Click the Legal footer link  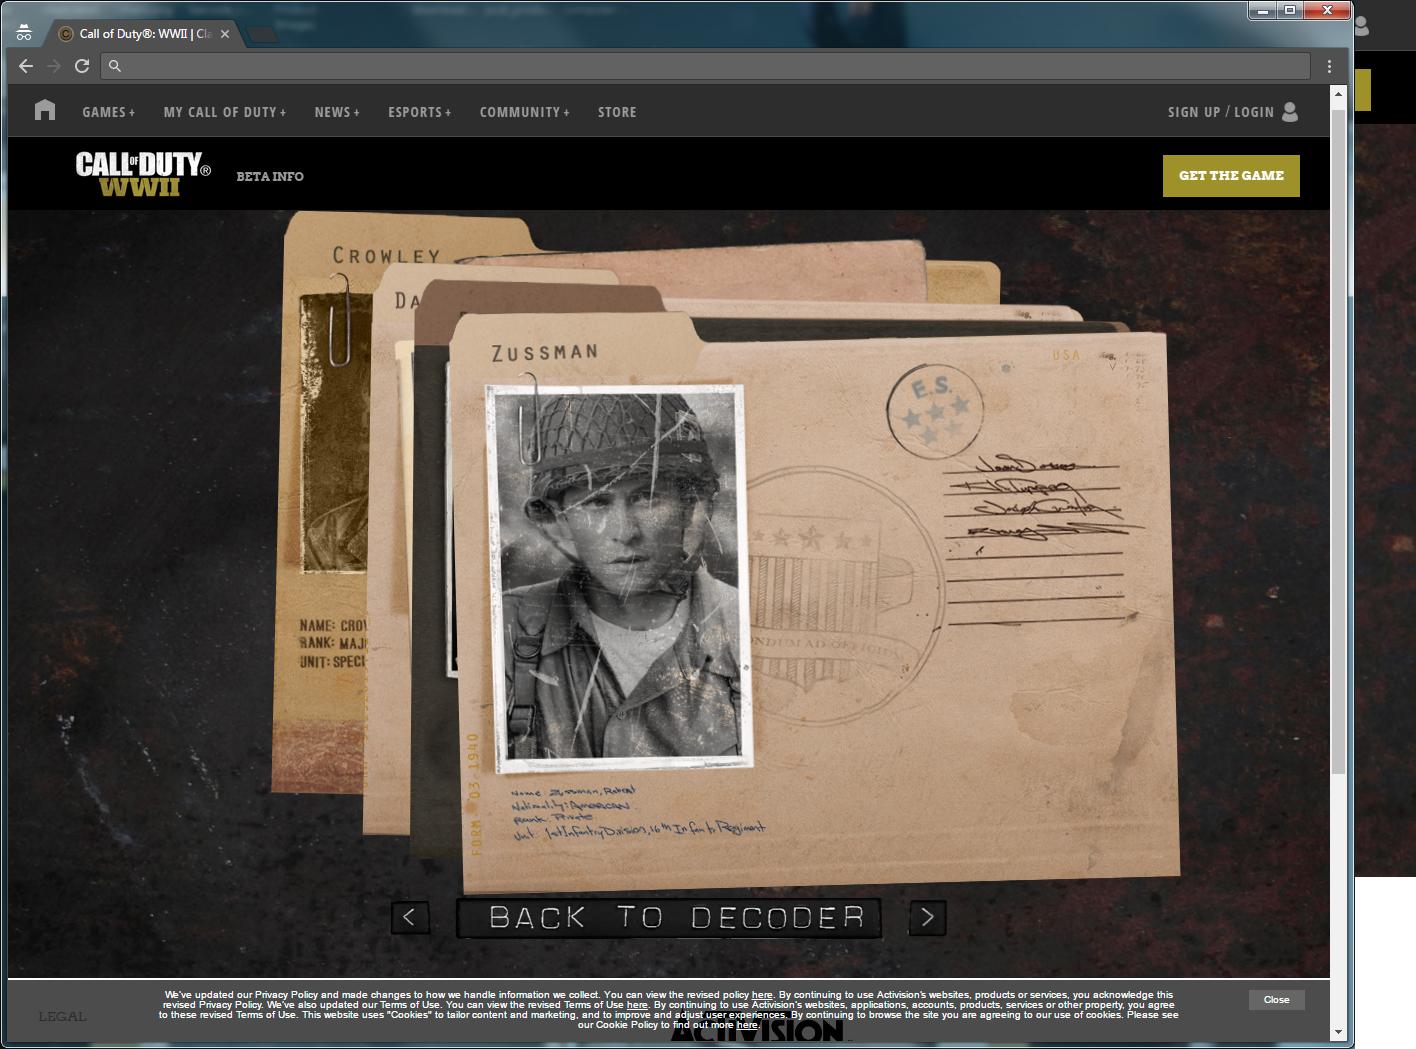tap(62, 1016)
